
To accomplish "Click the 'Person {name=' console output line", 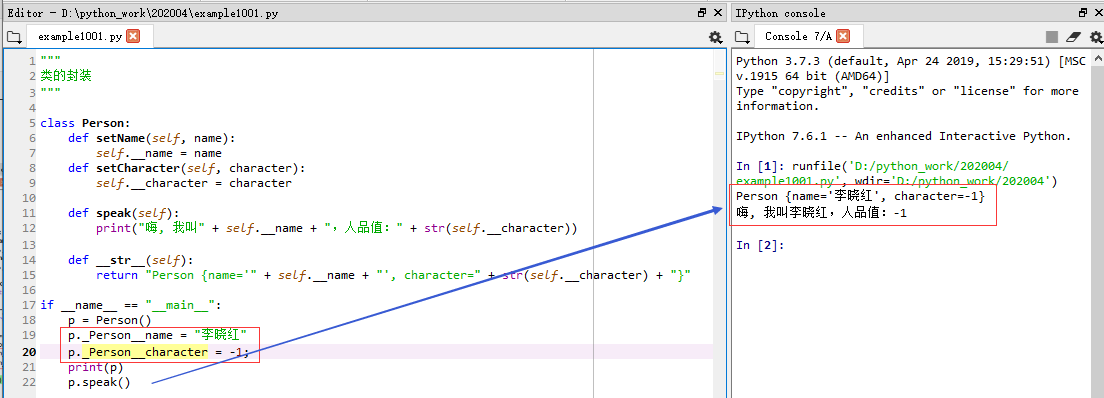I will [860, 196].
